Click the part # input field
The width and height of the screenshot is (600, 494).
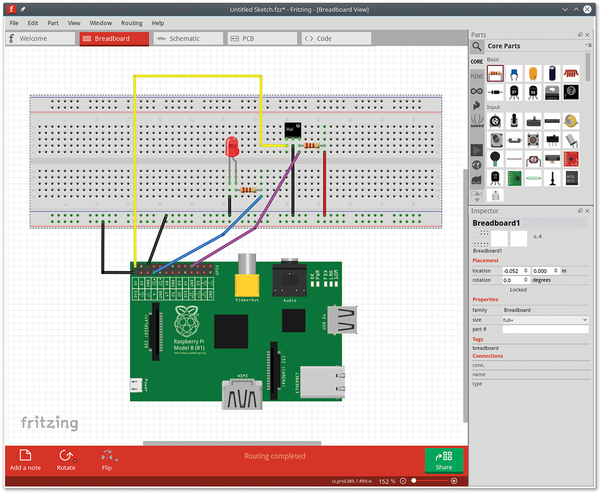pyautogui.click(x=545, y=329)
